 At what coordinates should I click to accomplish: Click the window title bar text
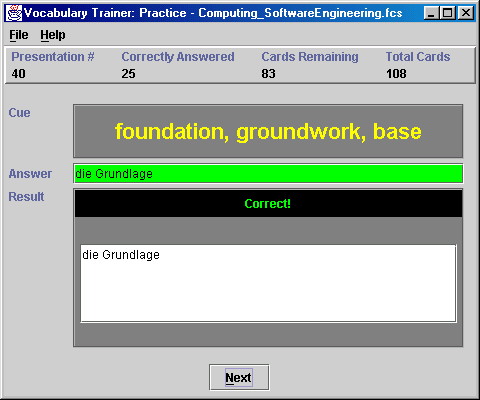click(x=213, y=13)
